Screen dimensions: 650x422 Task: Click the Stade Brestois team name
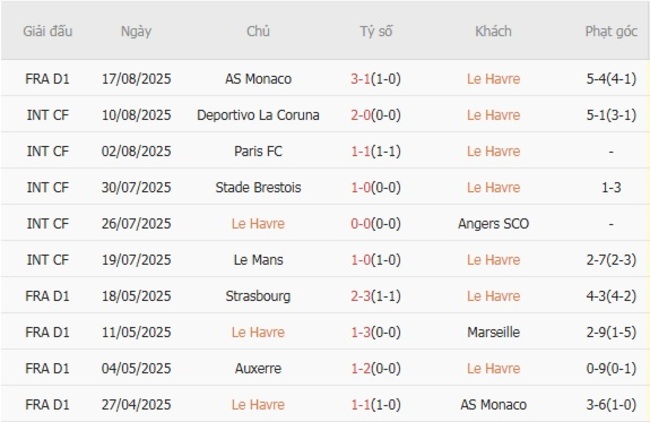(x=258, y=187)
